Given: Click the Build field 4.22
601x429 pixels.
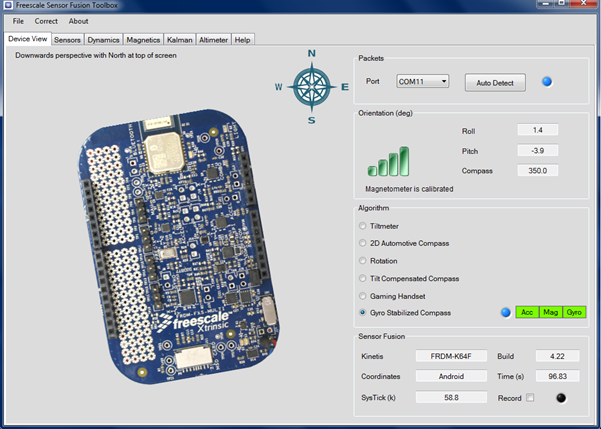Looking at the screenshot, I should [x=557, y=356].
